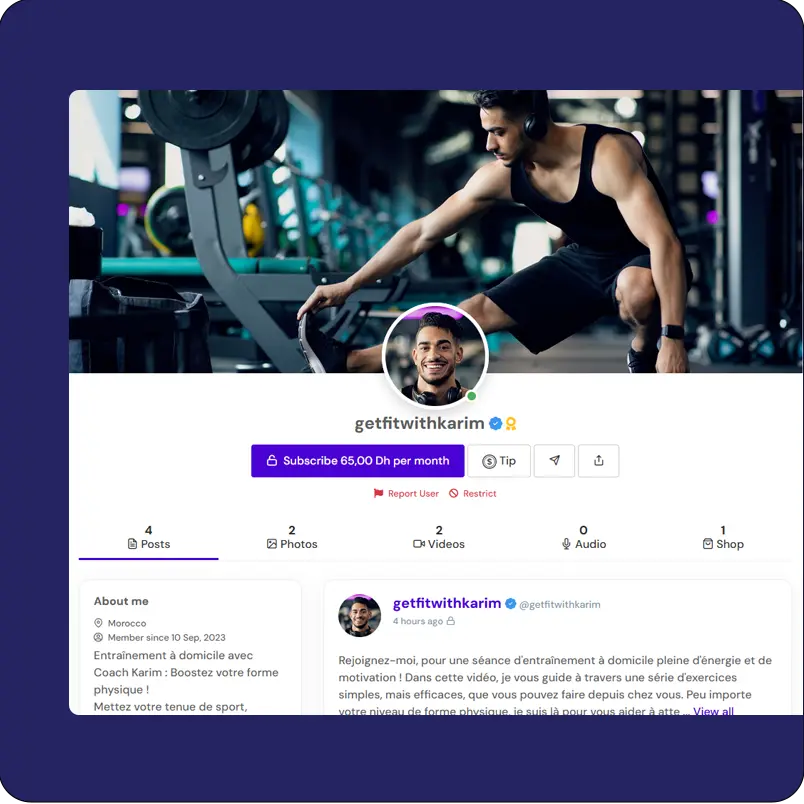
Task: Open the Tip button with dollar icon
Action: (499, 460)
